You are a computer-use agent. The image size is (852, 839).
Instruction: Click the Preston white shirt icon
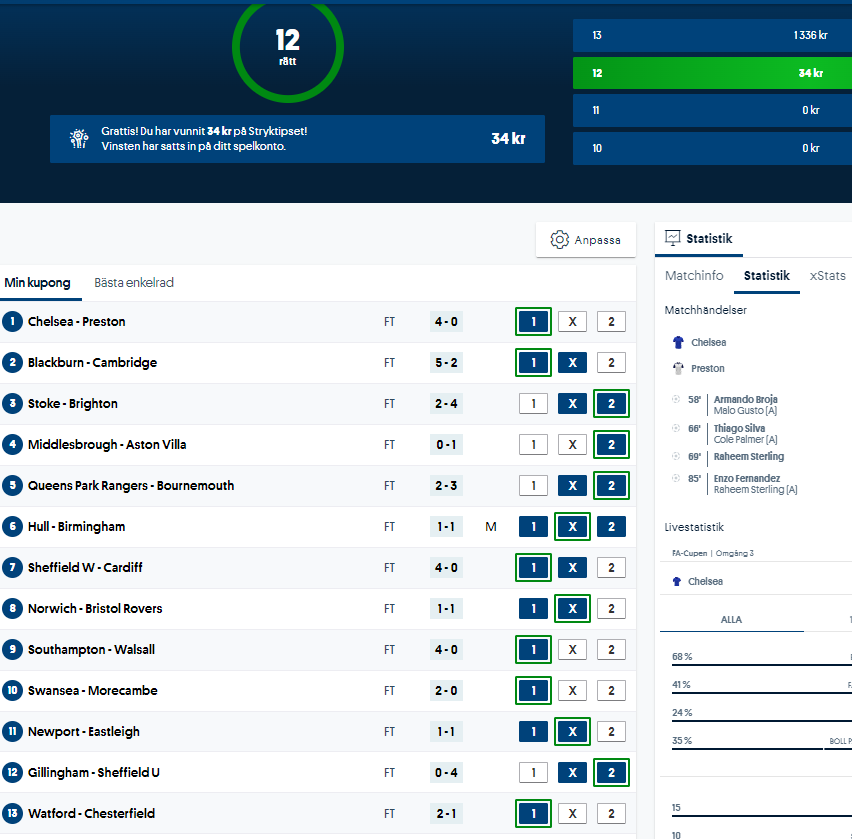(x=678, y=368)
